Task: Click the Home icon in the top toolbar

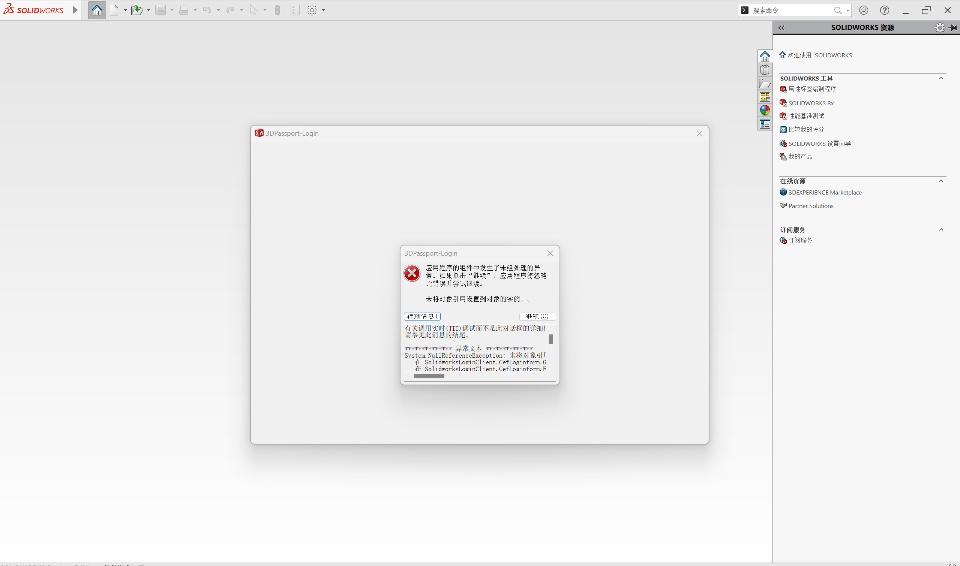Action: [97, 10]
